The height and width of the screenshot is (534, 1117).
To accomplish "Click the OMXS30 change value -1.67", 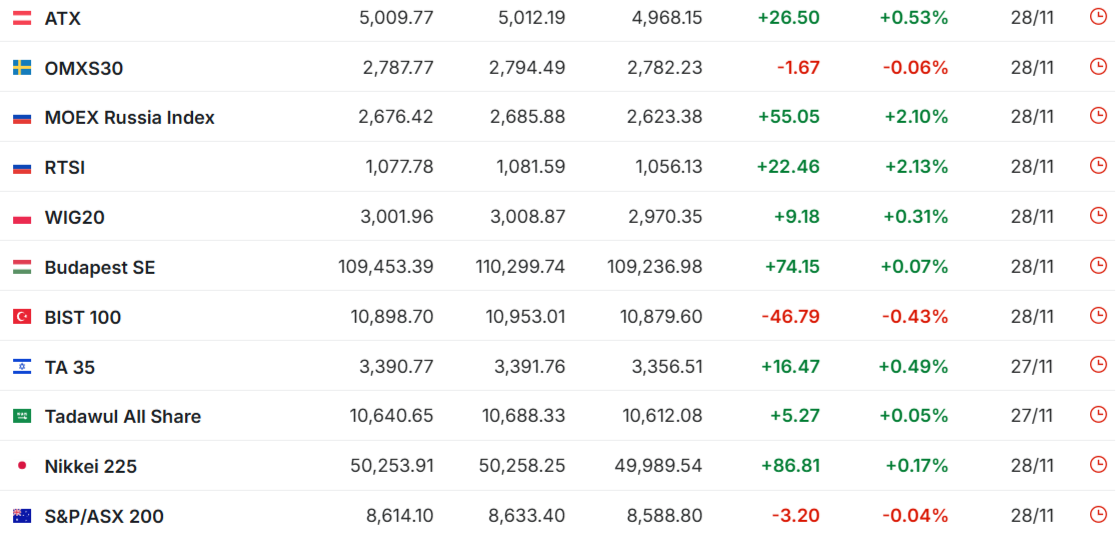I will [x=798, y=68].
